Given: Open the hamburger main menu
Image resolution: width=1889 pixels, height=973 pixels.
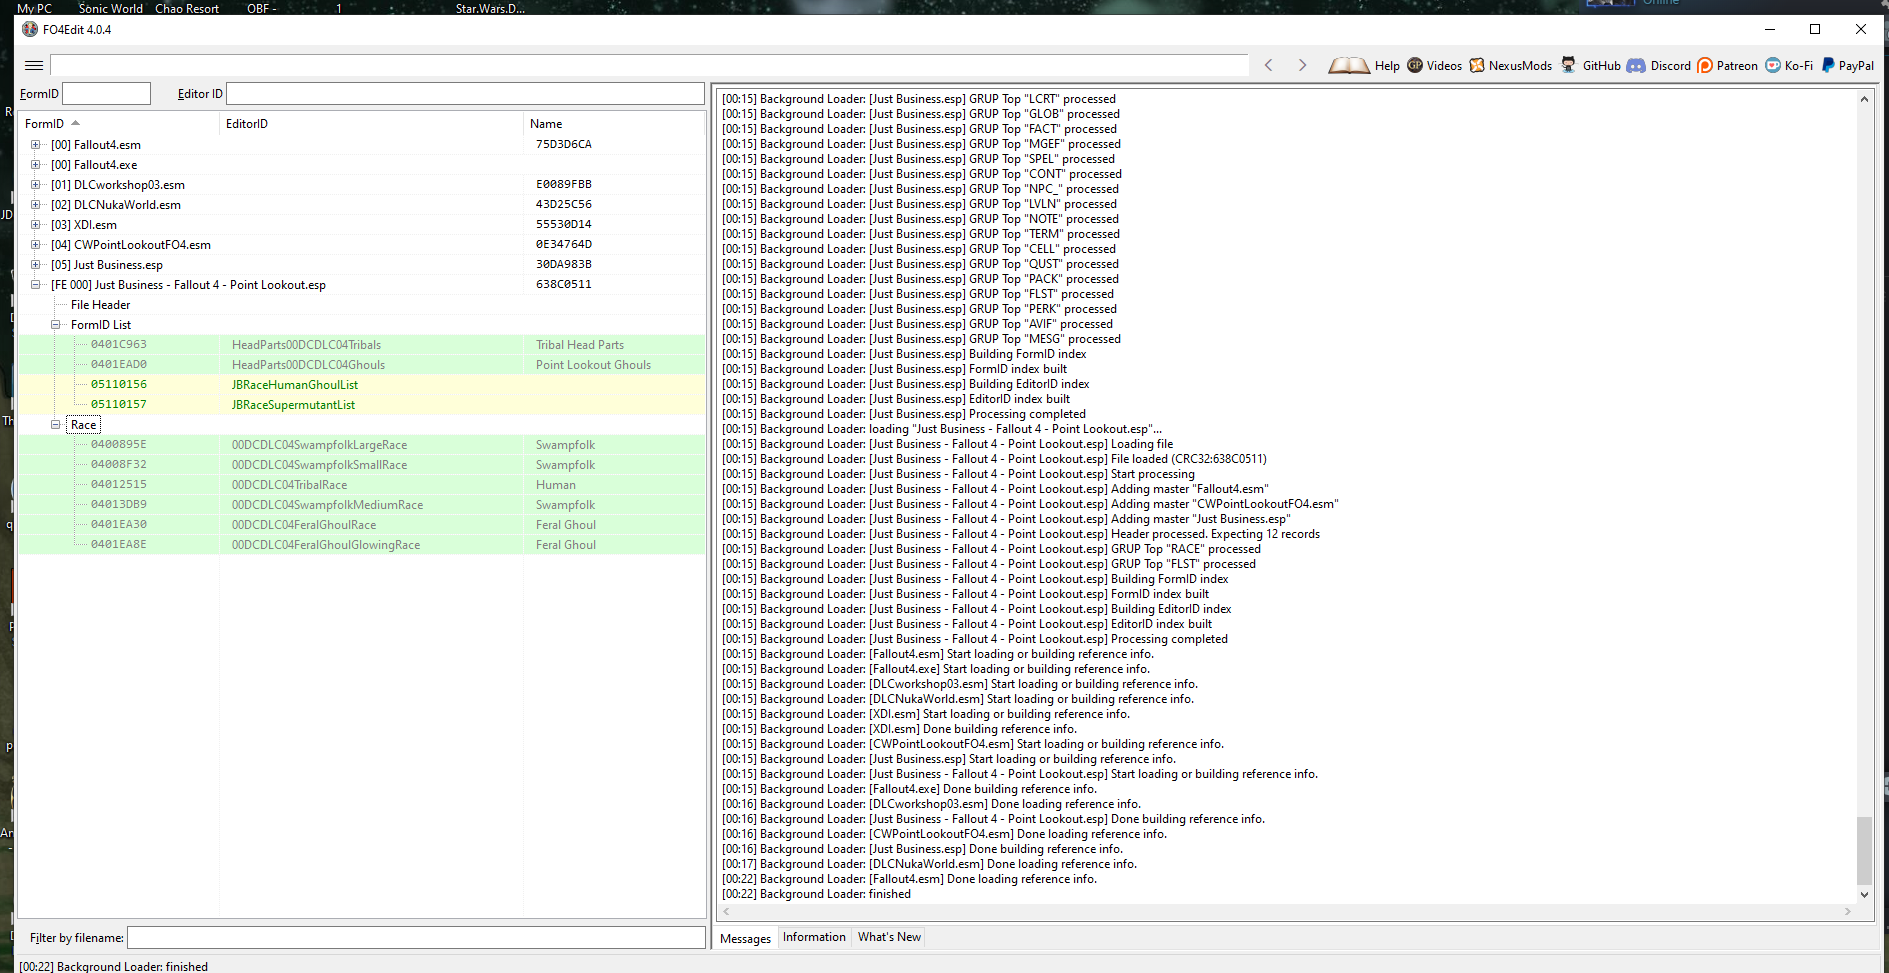Looking at the screenshot, I should pos(34,65).
